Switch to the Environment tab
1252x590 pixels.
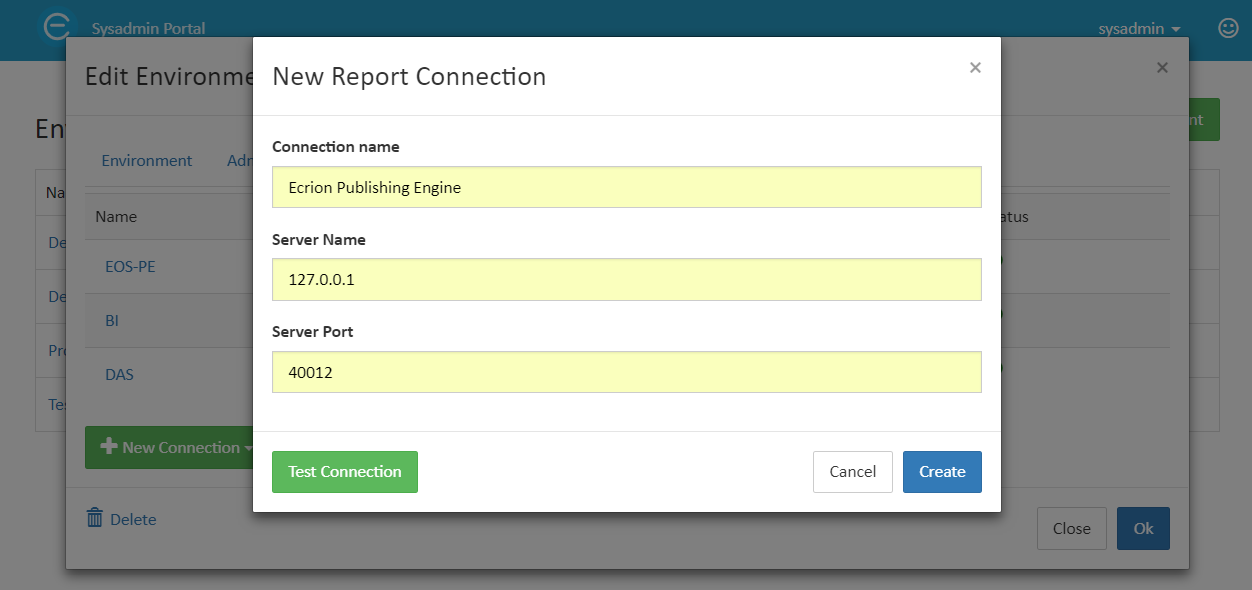(x=147, y=161)
